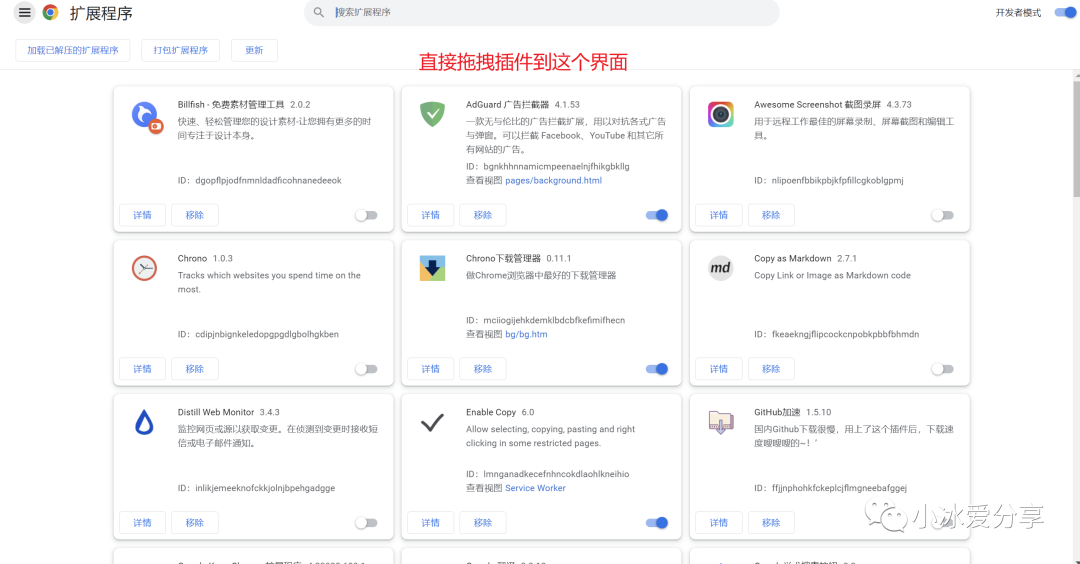Click the 'Enable Copy 6.0' title
The width and height of the screenshot is (1080, 564).
pos(500,412)
